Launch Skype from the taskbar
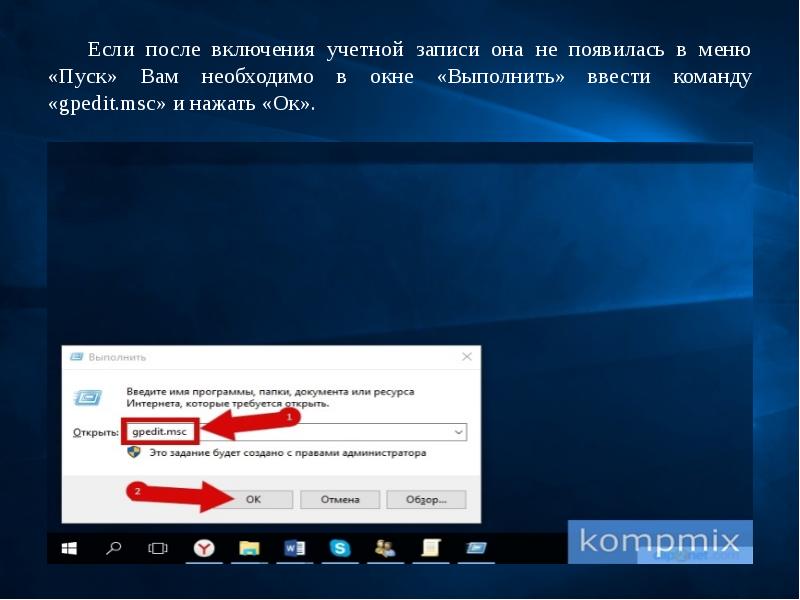Viewport: 800px width, 600px height. coord(340,548)
